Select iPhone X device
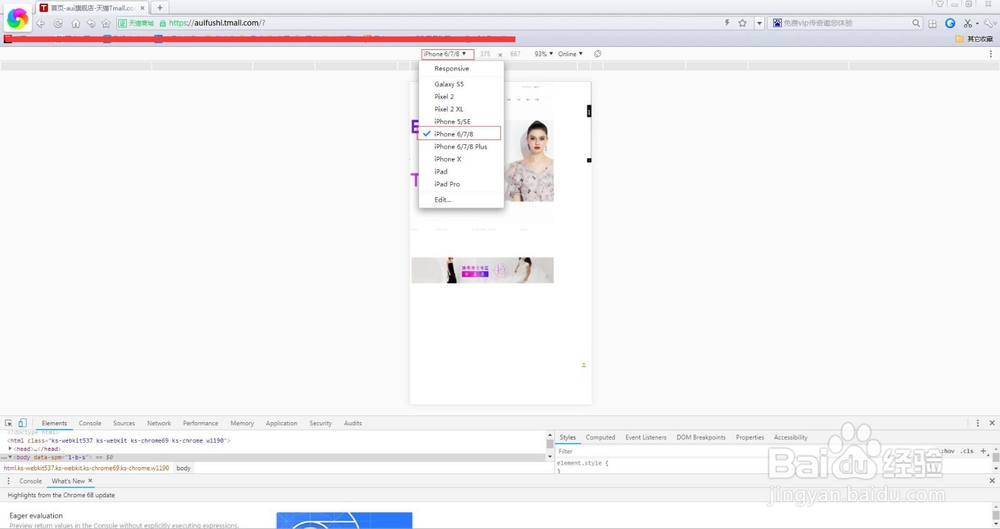 (447, 159)
